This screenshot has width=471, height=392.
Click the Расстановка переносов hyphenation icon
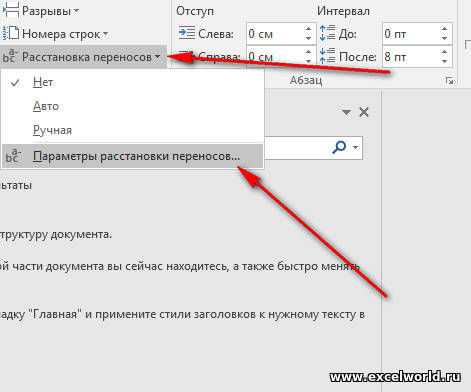point(10,56)
